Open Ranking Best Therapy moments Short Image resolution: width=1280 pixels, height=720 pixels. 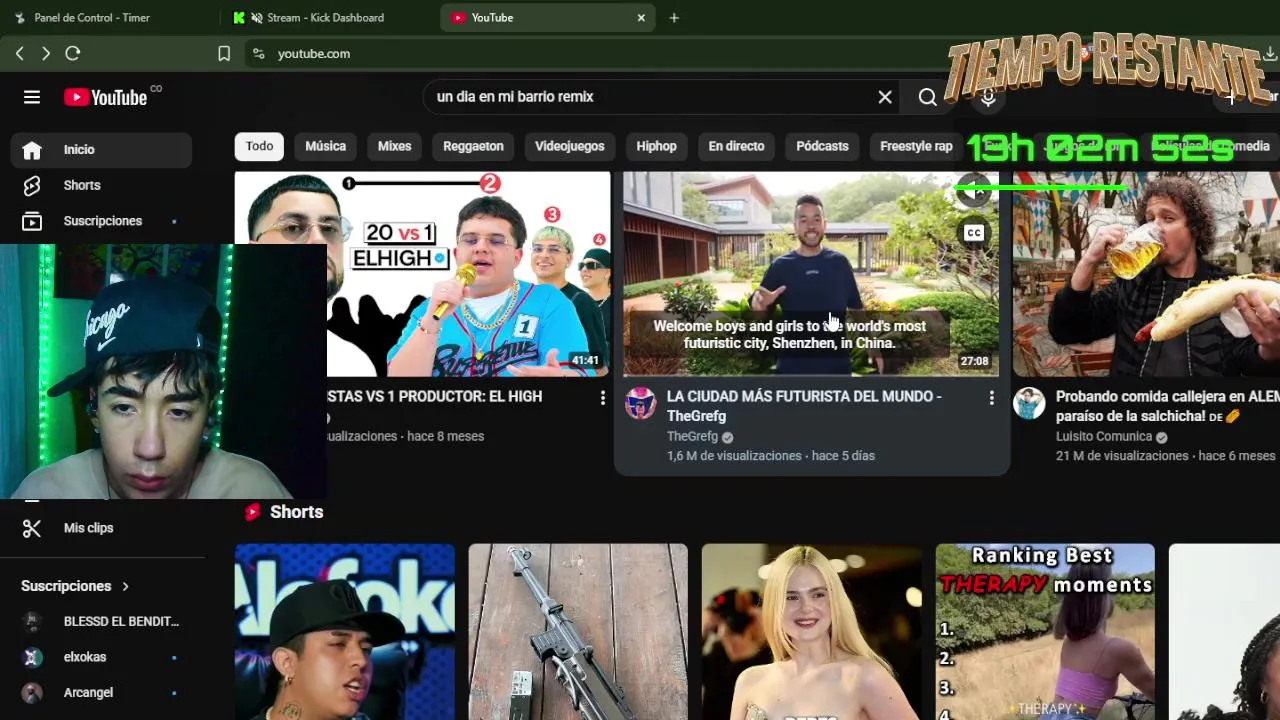(1045, 632)
